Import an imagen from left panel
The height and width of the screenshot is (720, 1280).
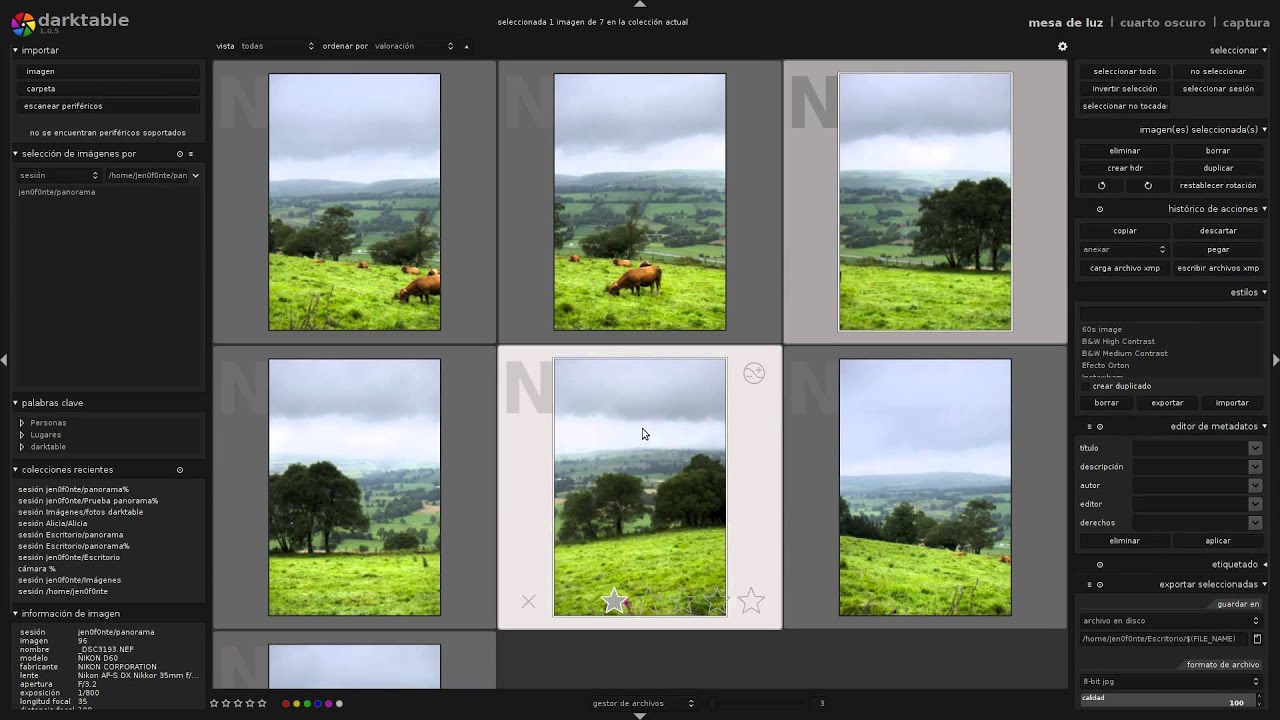109,71
